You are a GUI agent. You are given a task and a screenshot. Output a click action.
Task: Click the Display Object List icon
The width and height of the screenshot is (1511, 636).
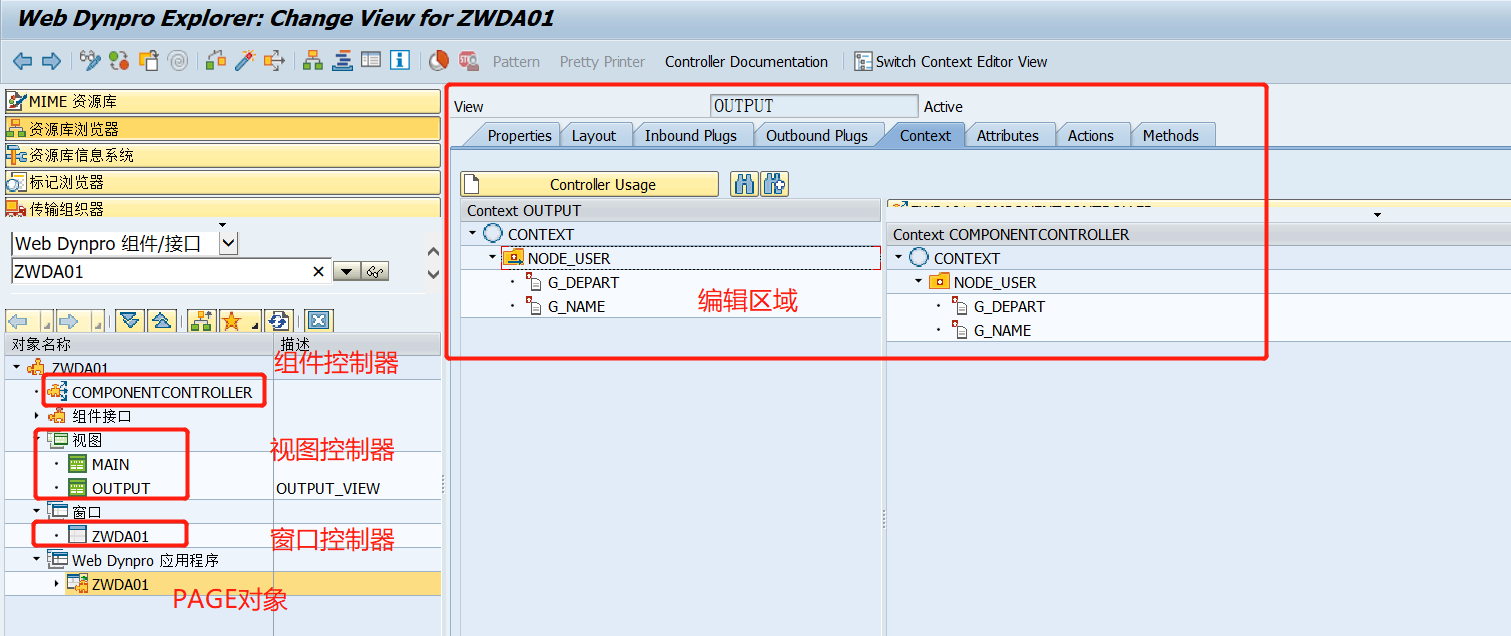[x=342, y=61]
